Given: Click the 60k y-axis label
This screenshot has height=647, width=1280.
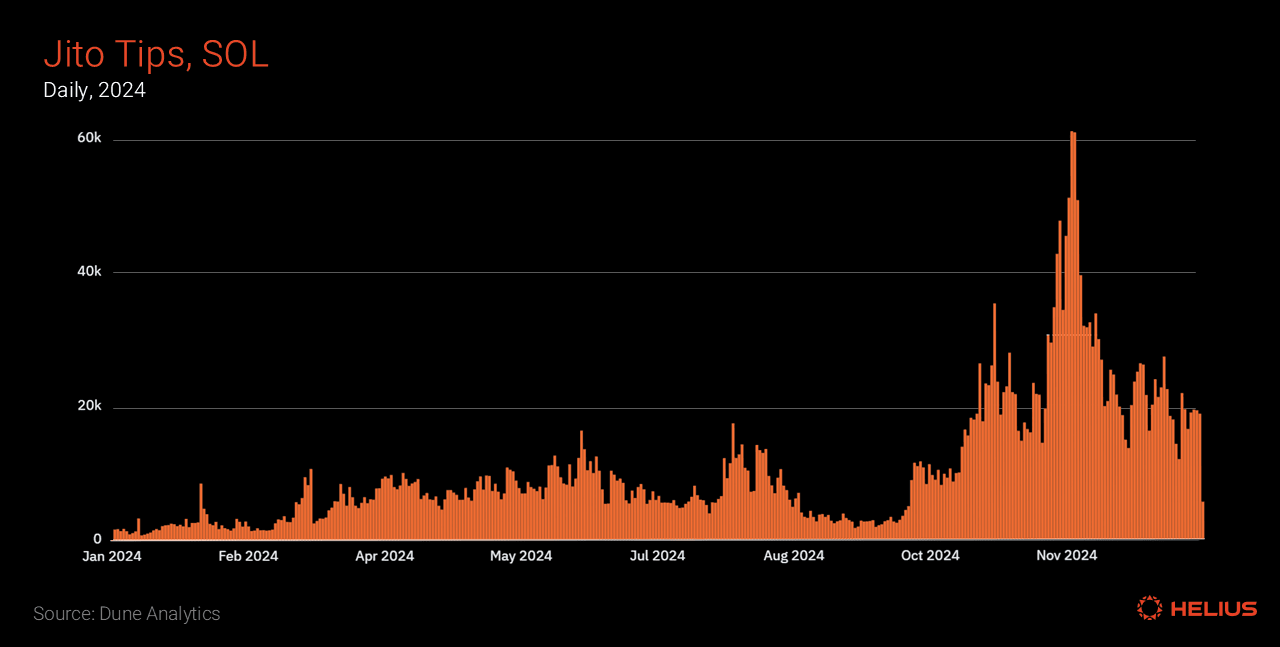Looking at the screenshot, I should pos(88,138).
